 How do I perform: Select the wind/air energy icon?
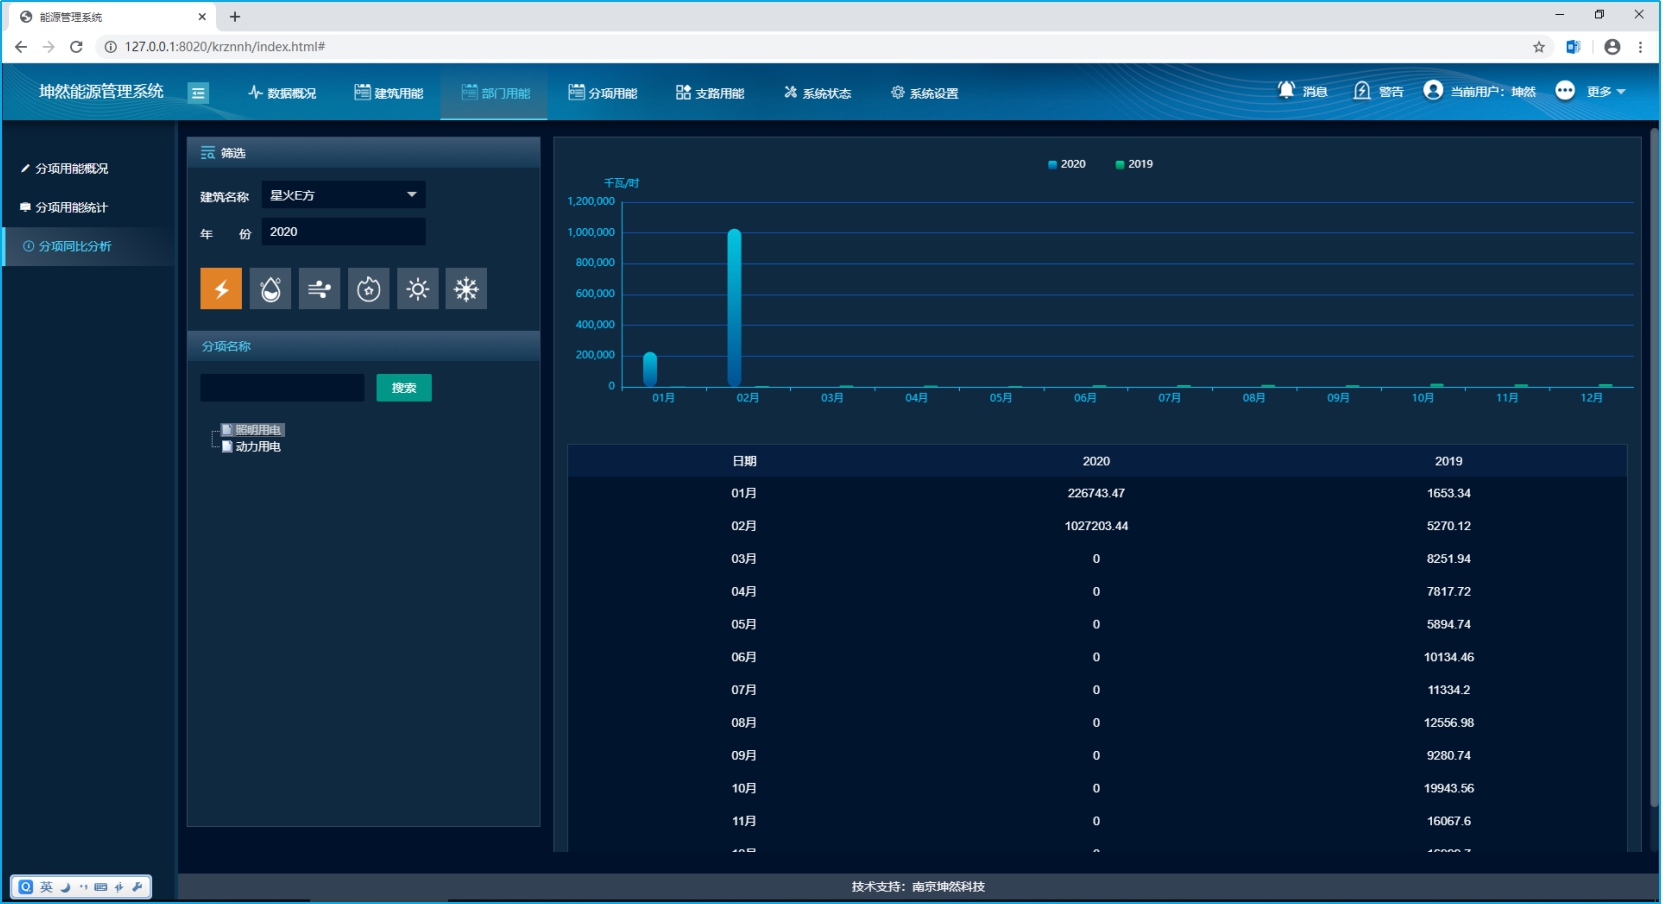(x=319, y=289)
